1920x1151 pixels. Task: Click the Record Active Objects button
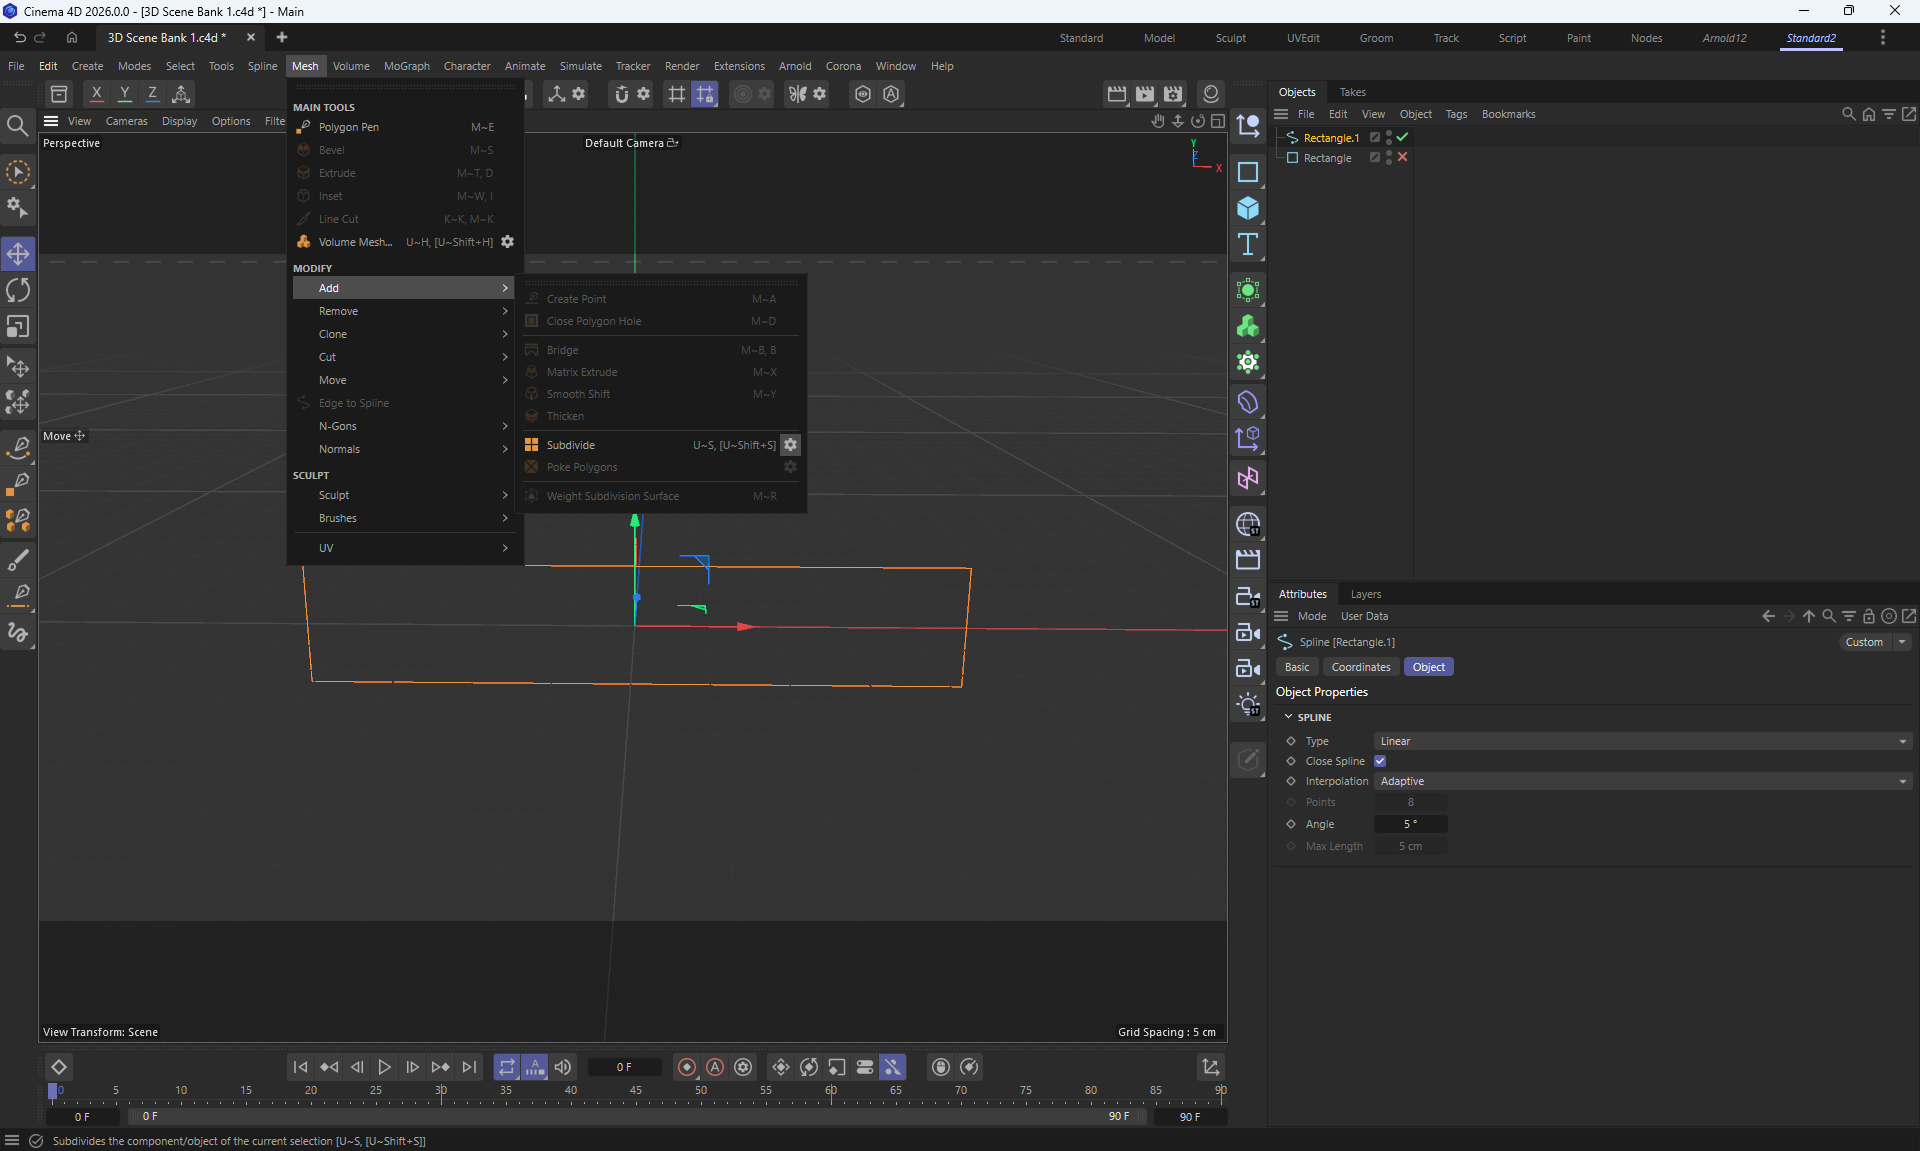click(x=686, y=1067)
